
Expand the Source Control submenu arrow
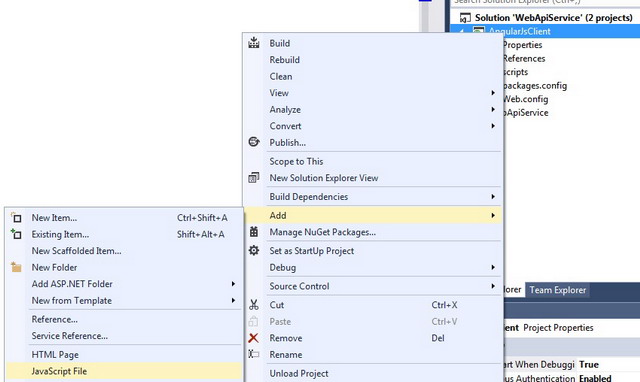(x=493, y=286)
